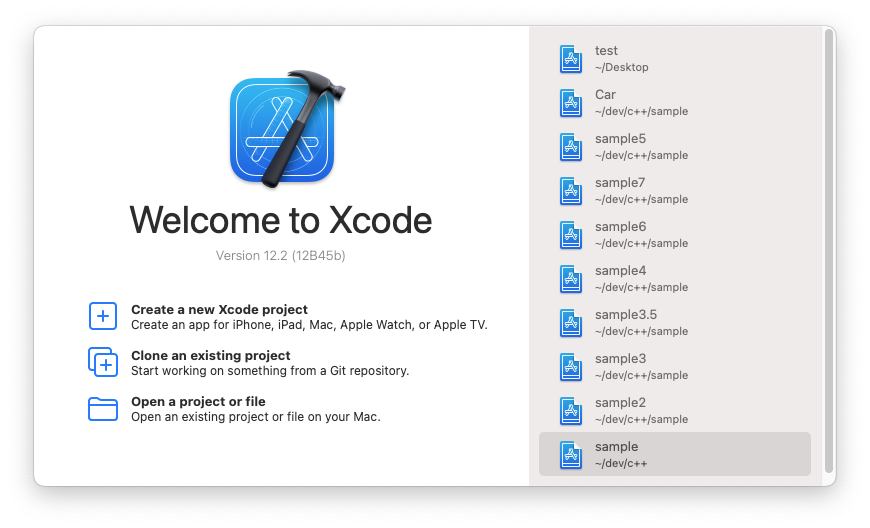The image size is (870, 528).
Task: Click the project icon beside sample6
Action: coord(571,235)
